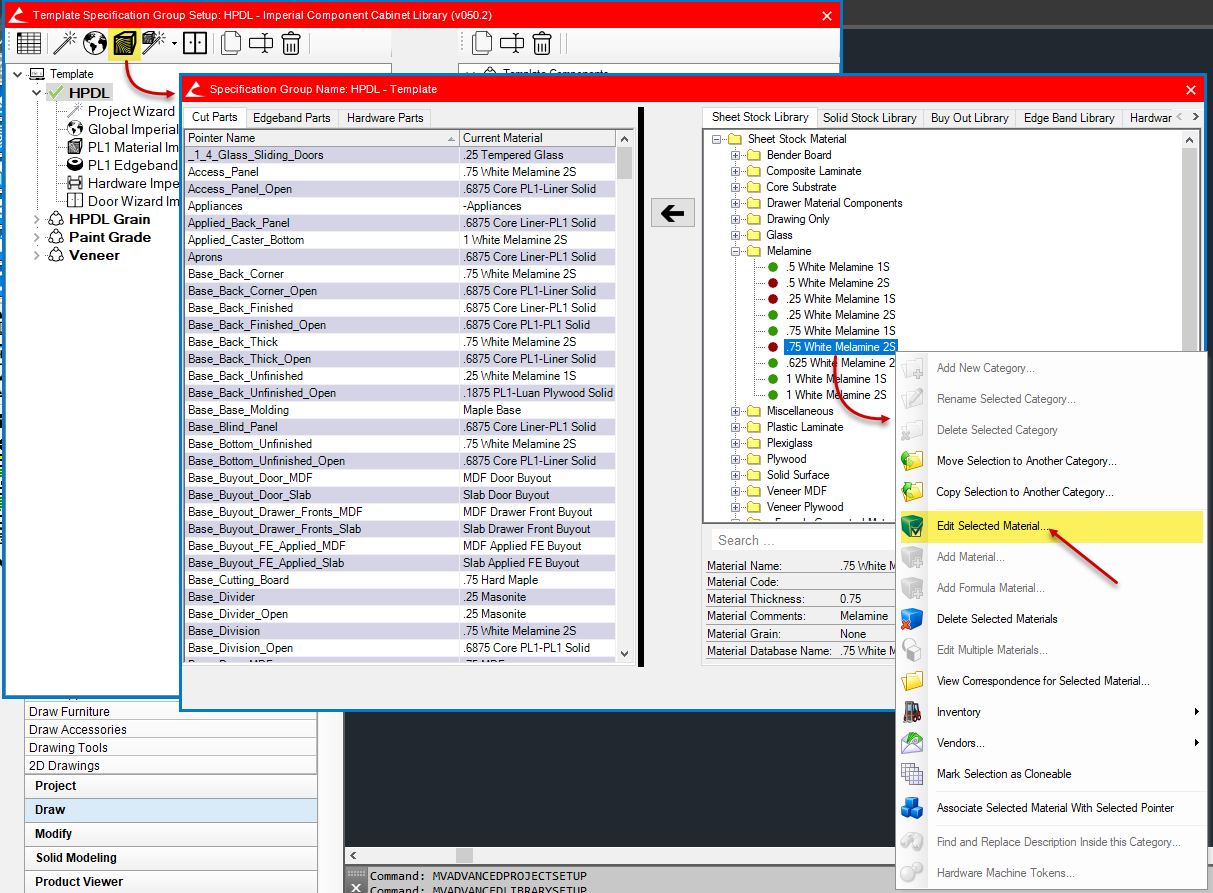1213x893 pixels.
Task: Expand the Paint Grade template group
Action: [x=38, y=238]
